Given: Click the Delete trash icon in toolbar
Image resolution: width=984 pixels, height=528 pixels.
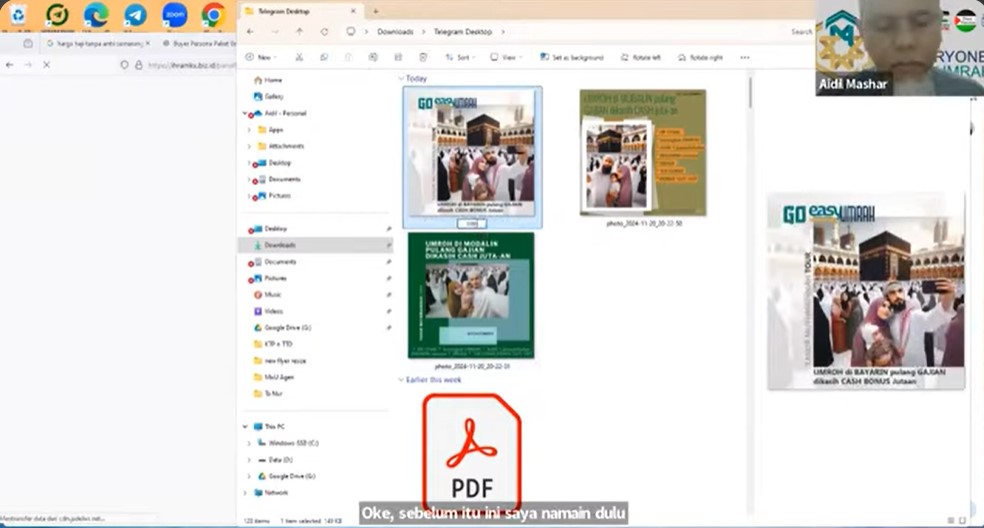Looking at the screenshot, I should click(423, 57).
